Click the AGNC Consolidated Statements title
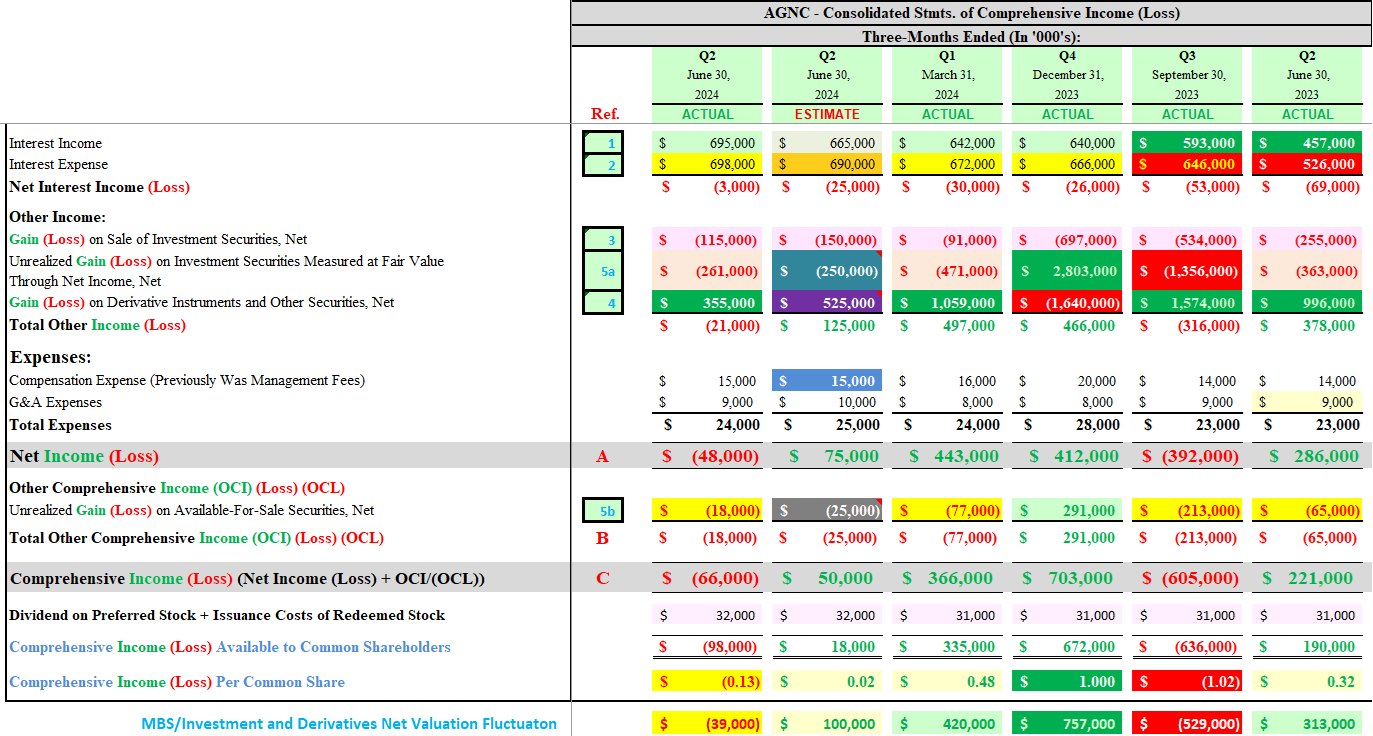The image size is (1373, 736). click(x=971, y=13)
